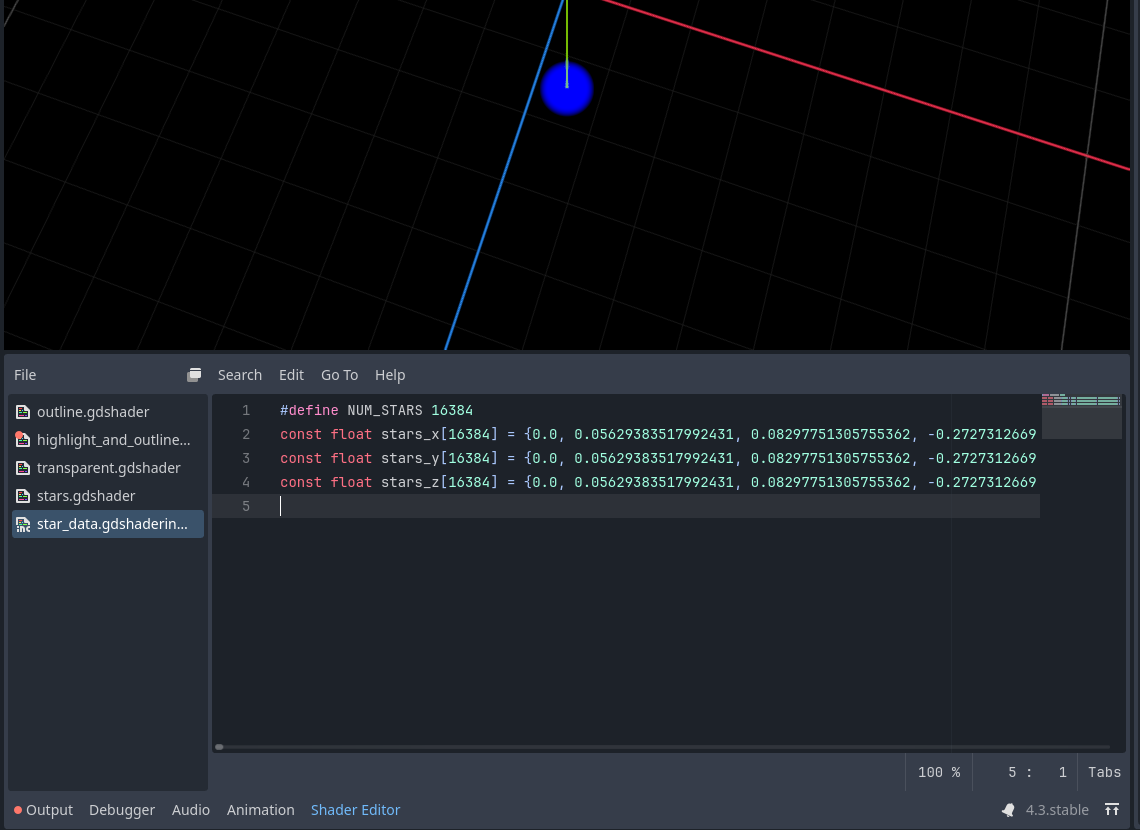Open the zoom level 100 % dropdown

[938, 772]
